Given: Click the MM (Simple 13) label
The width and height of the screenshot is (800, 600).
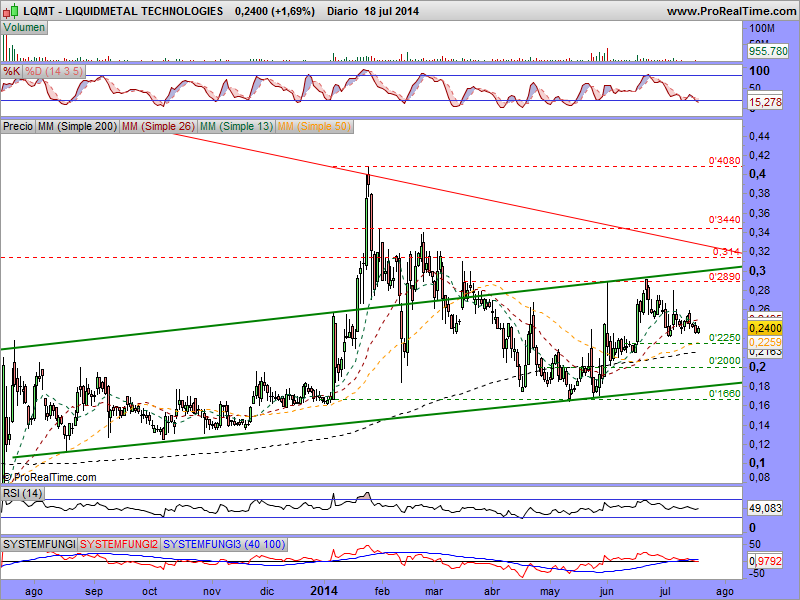Looking at the screenshot, I should (x=236, y=126).
